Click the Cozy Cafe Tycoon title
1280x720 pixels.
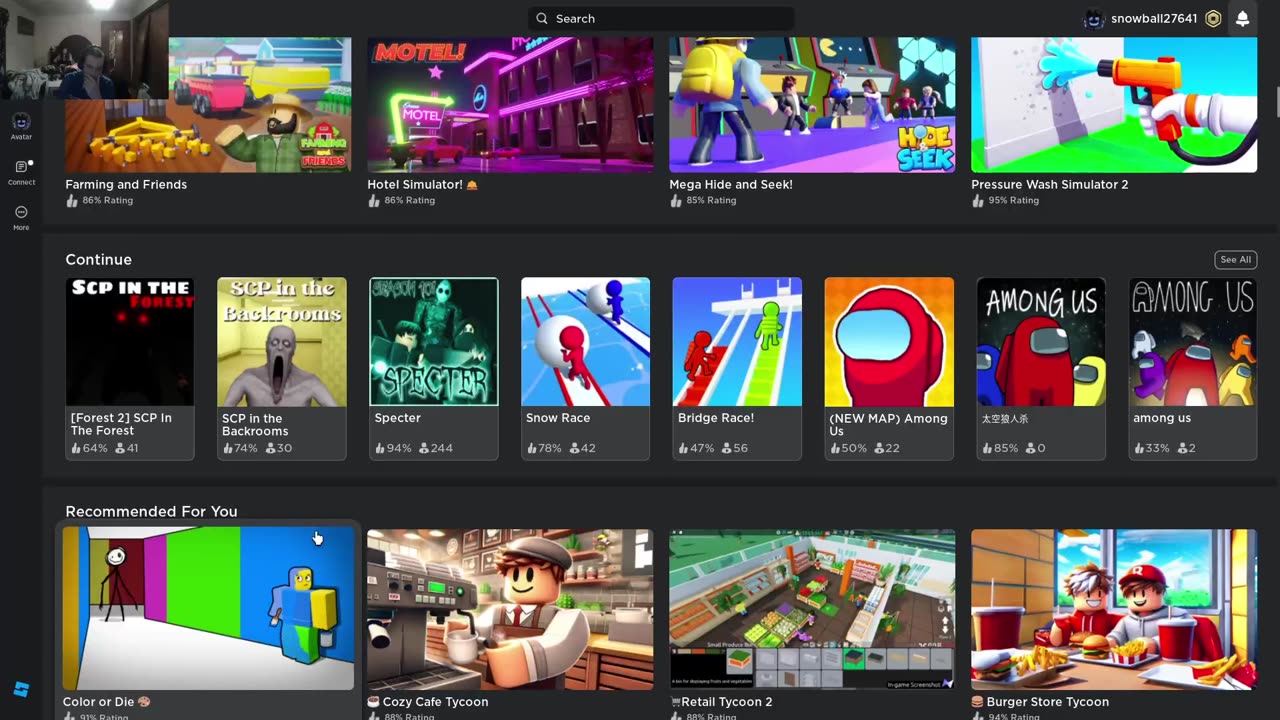(428, 702)
